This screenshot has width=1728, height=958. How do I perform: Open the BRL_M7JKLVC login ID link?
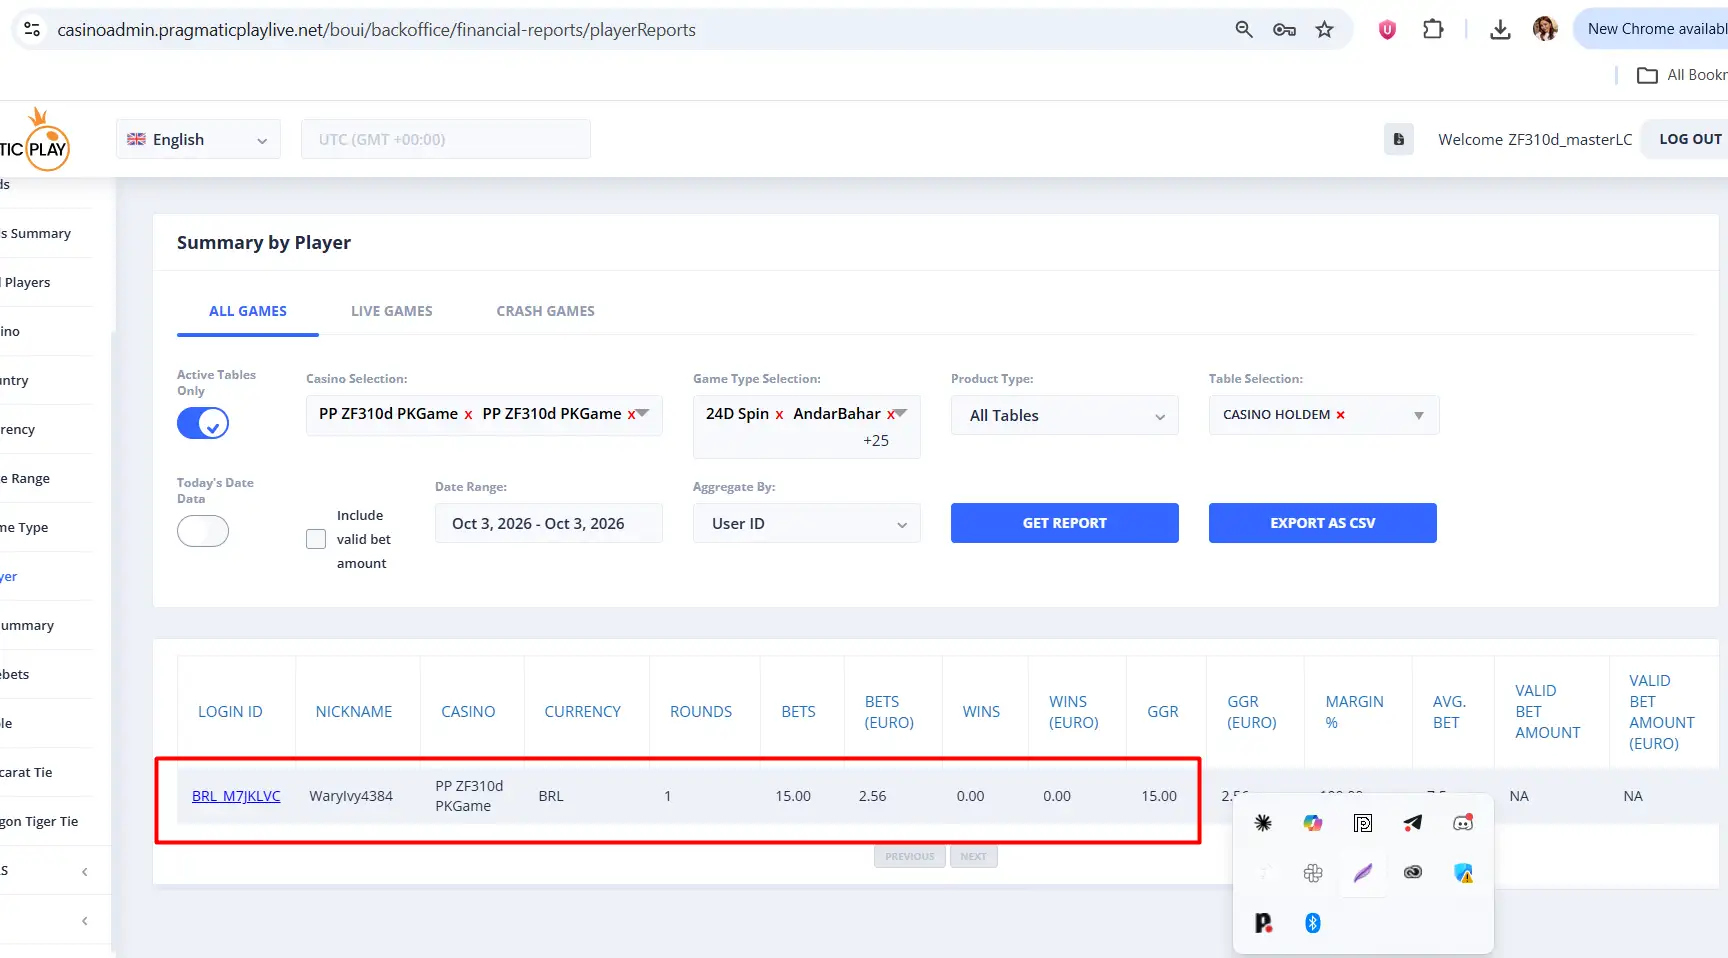236,796
